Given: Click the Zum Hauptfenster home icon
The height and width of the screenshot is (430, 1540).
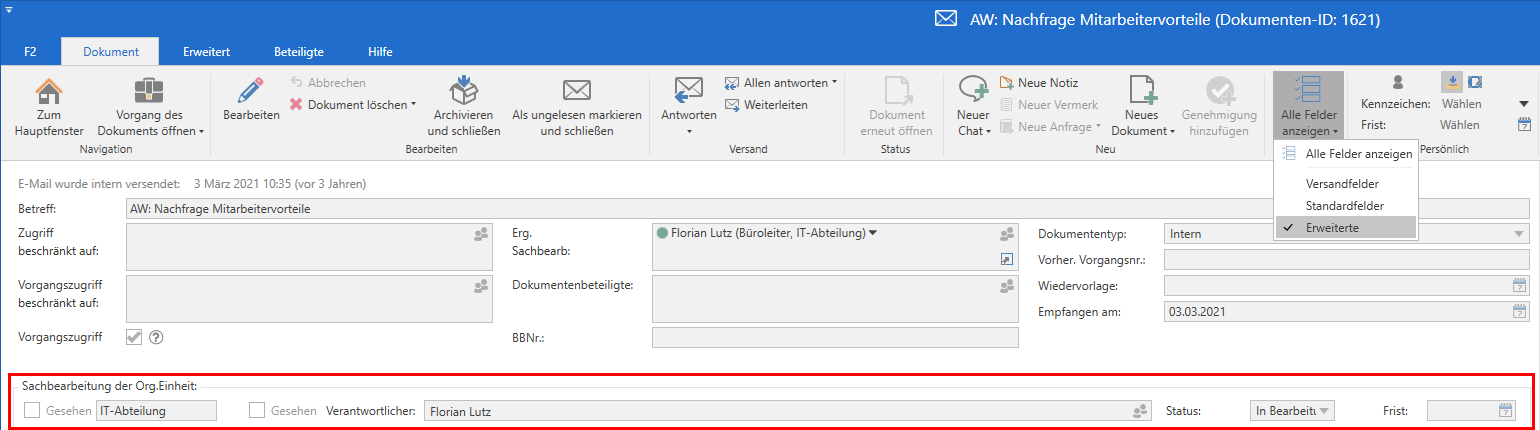Looking at the screenshot, I should 48,92.
